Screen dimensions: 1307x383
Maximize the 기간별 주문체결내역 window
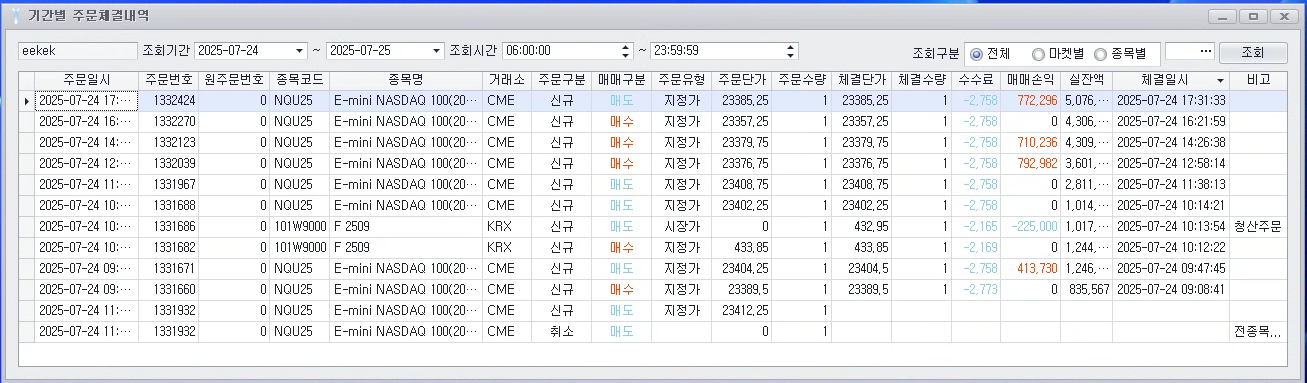point(1252,17)
